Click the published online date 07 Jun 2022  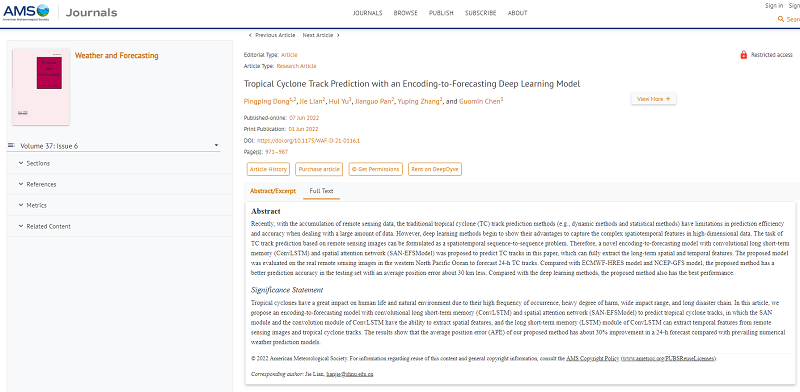pos(304,118)
